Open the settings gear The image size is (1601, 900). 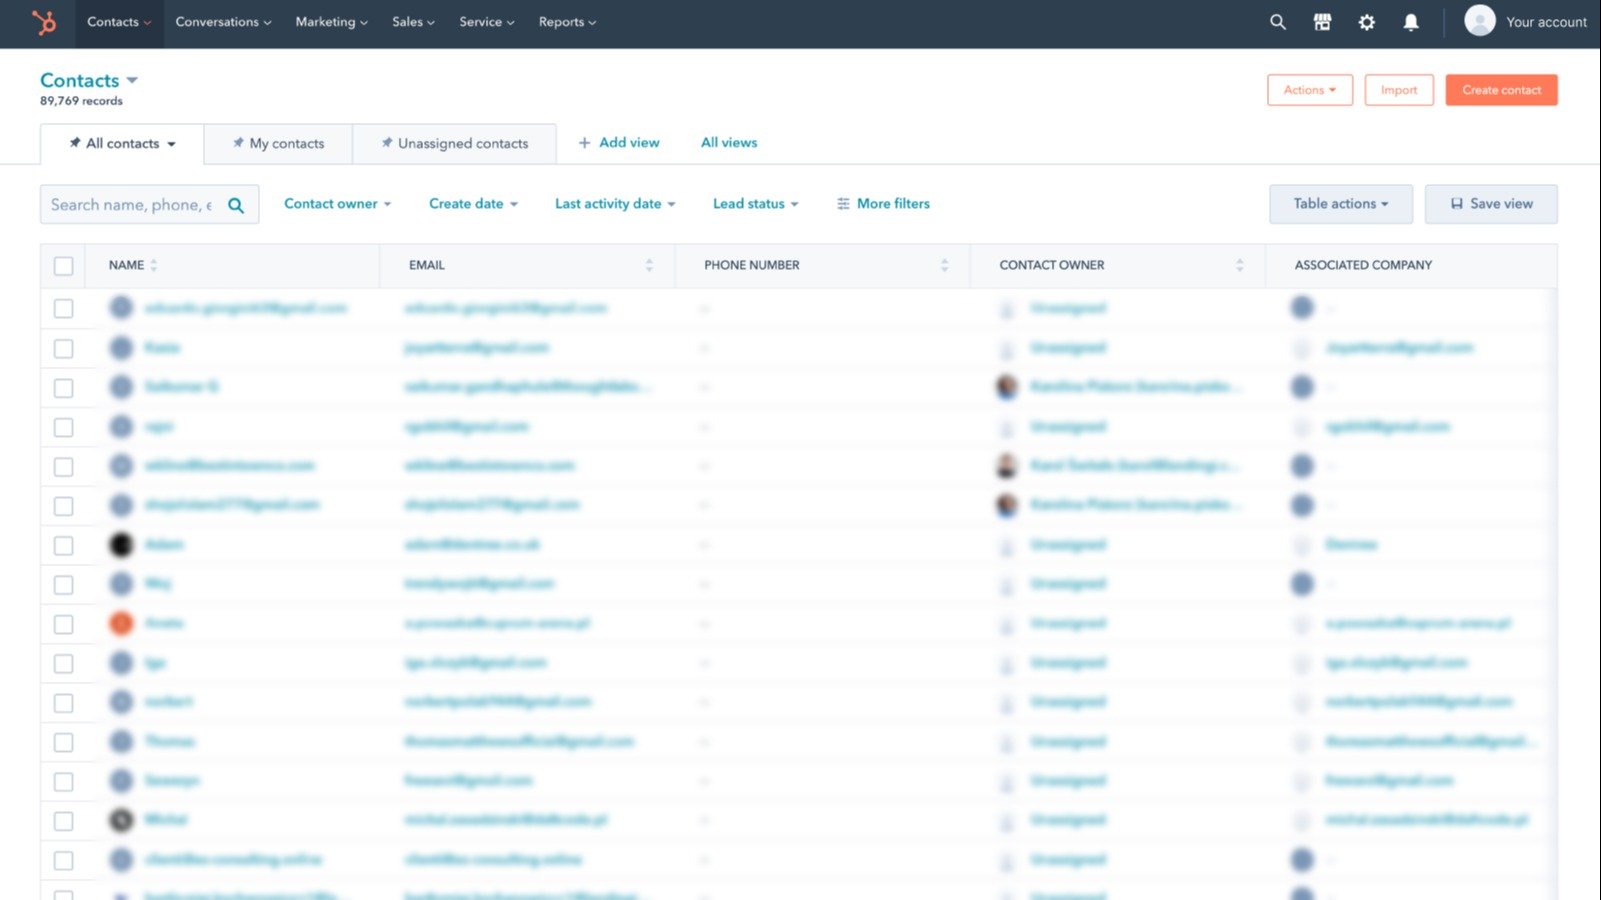tap(1366, 21)
